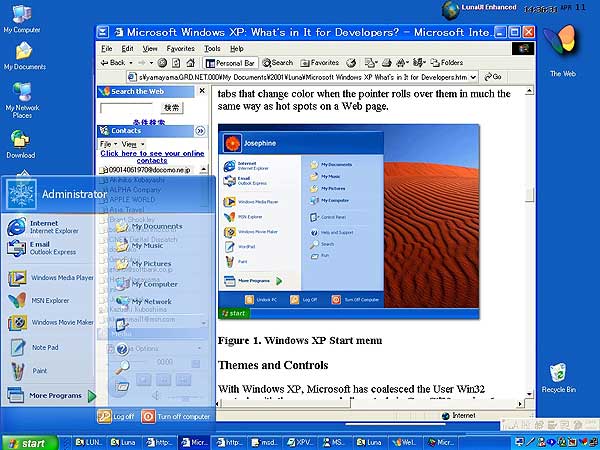Click the magnifier Search icon in Start menu
This screenshot has width=600, height=450.
pos(122,367)
